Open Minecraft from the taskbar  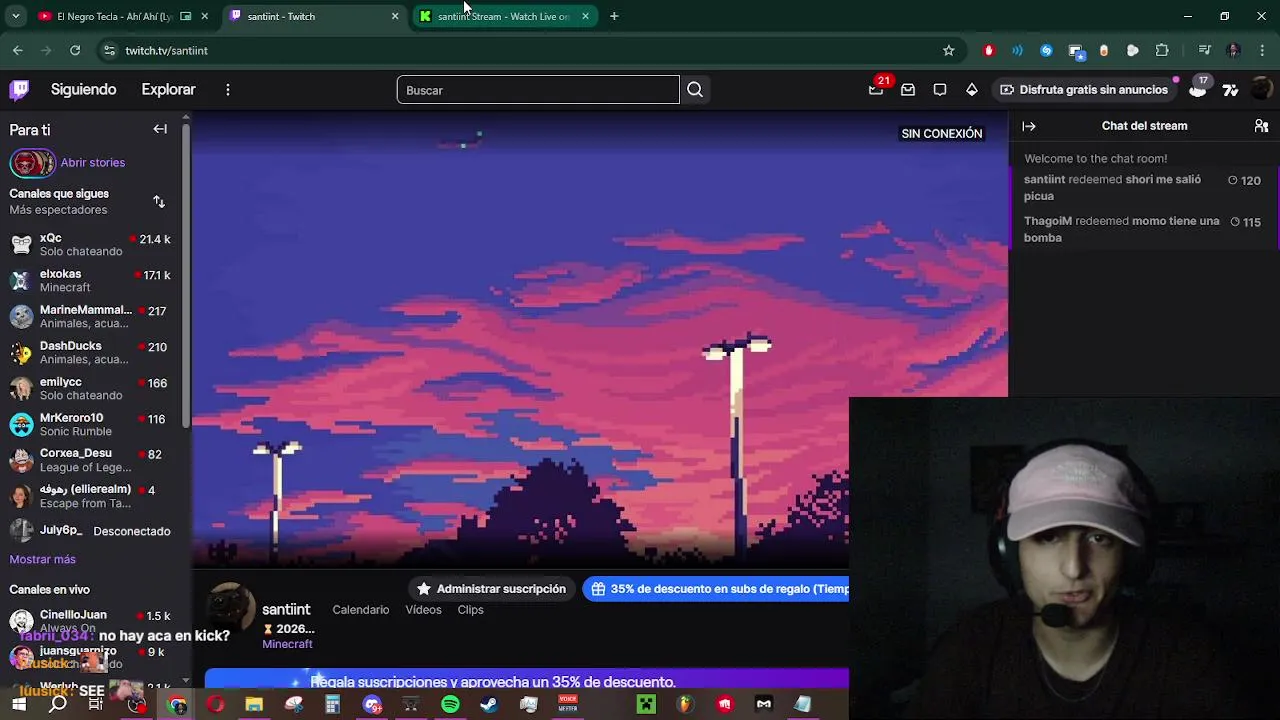[x=646, y=704]
